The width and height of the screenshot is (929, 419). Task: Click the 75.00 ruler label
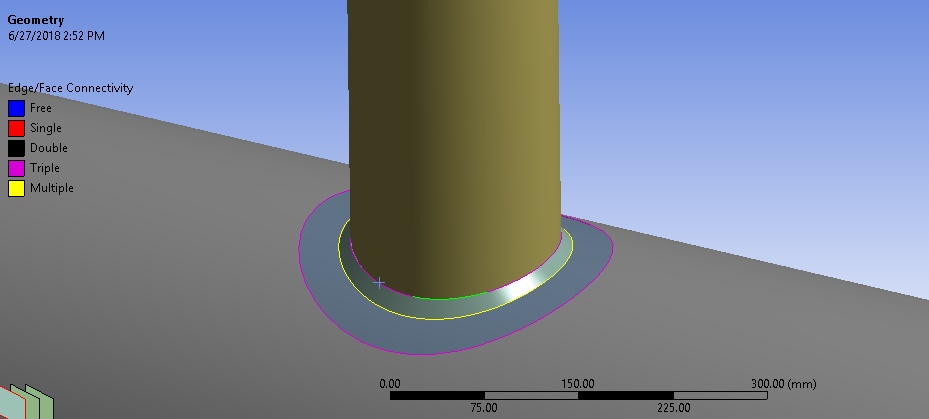pyautogui.click(x=483, y=408)
